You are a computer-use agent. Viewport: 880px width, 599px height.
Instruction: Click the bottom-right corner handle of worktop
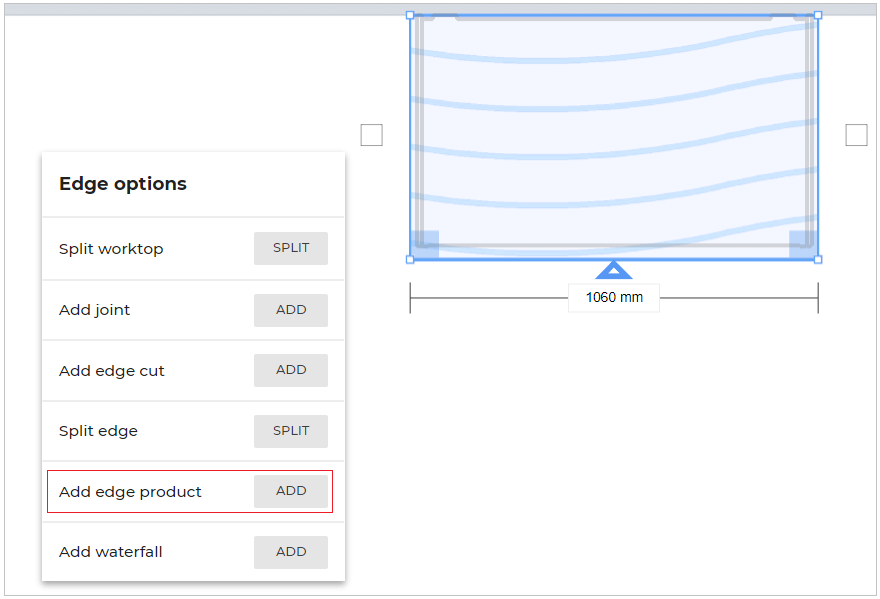point(818,259)
